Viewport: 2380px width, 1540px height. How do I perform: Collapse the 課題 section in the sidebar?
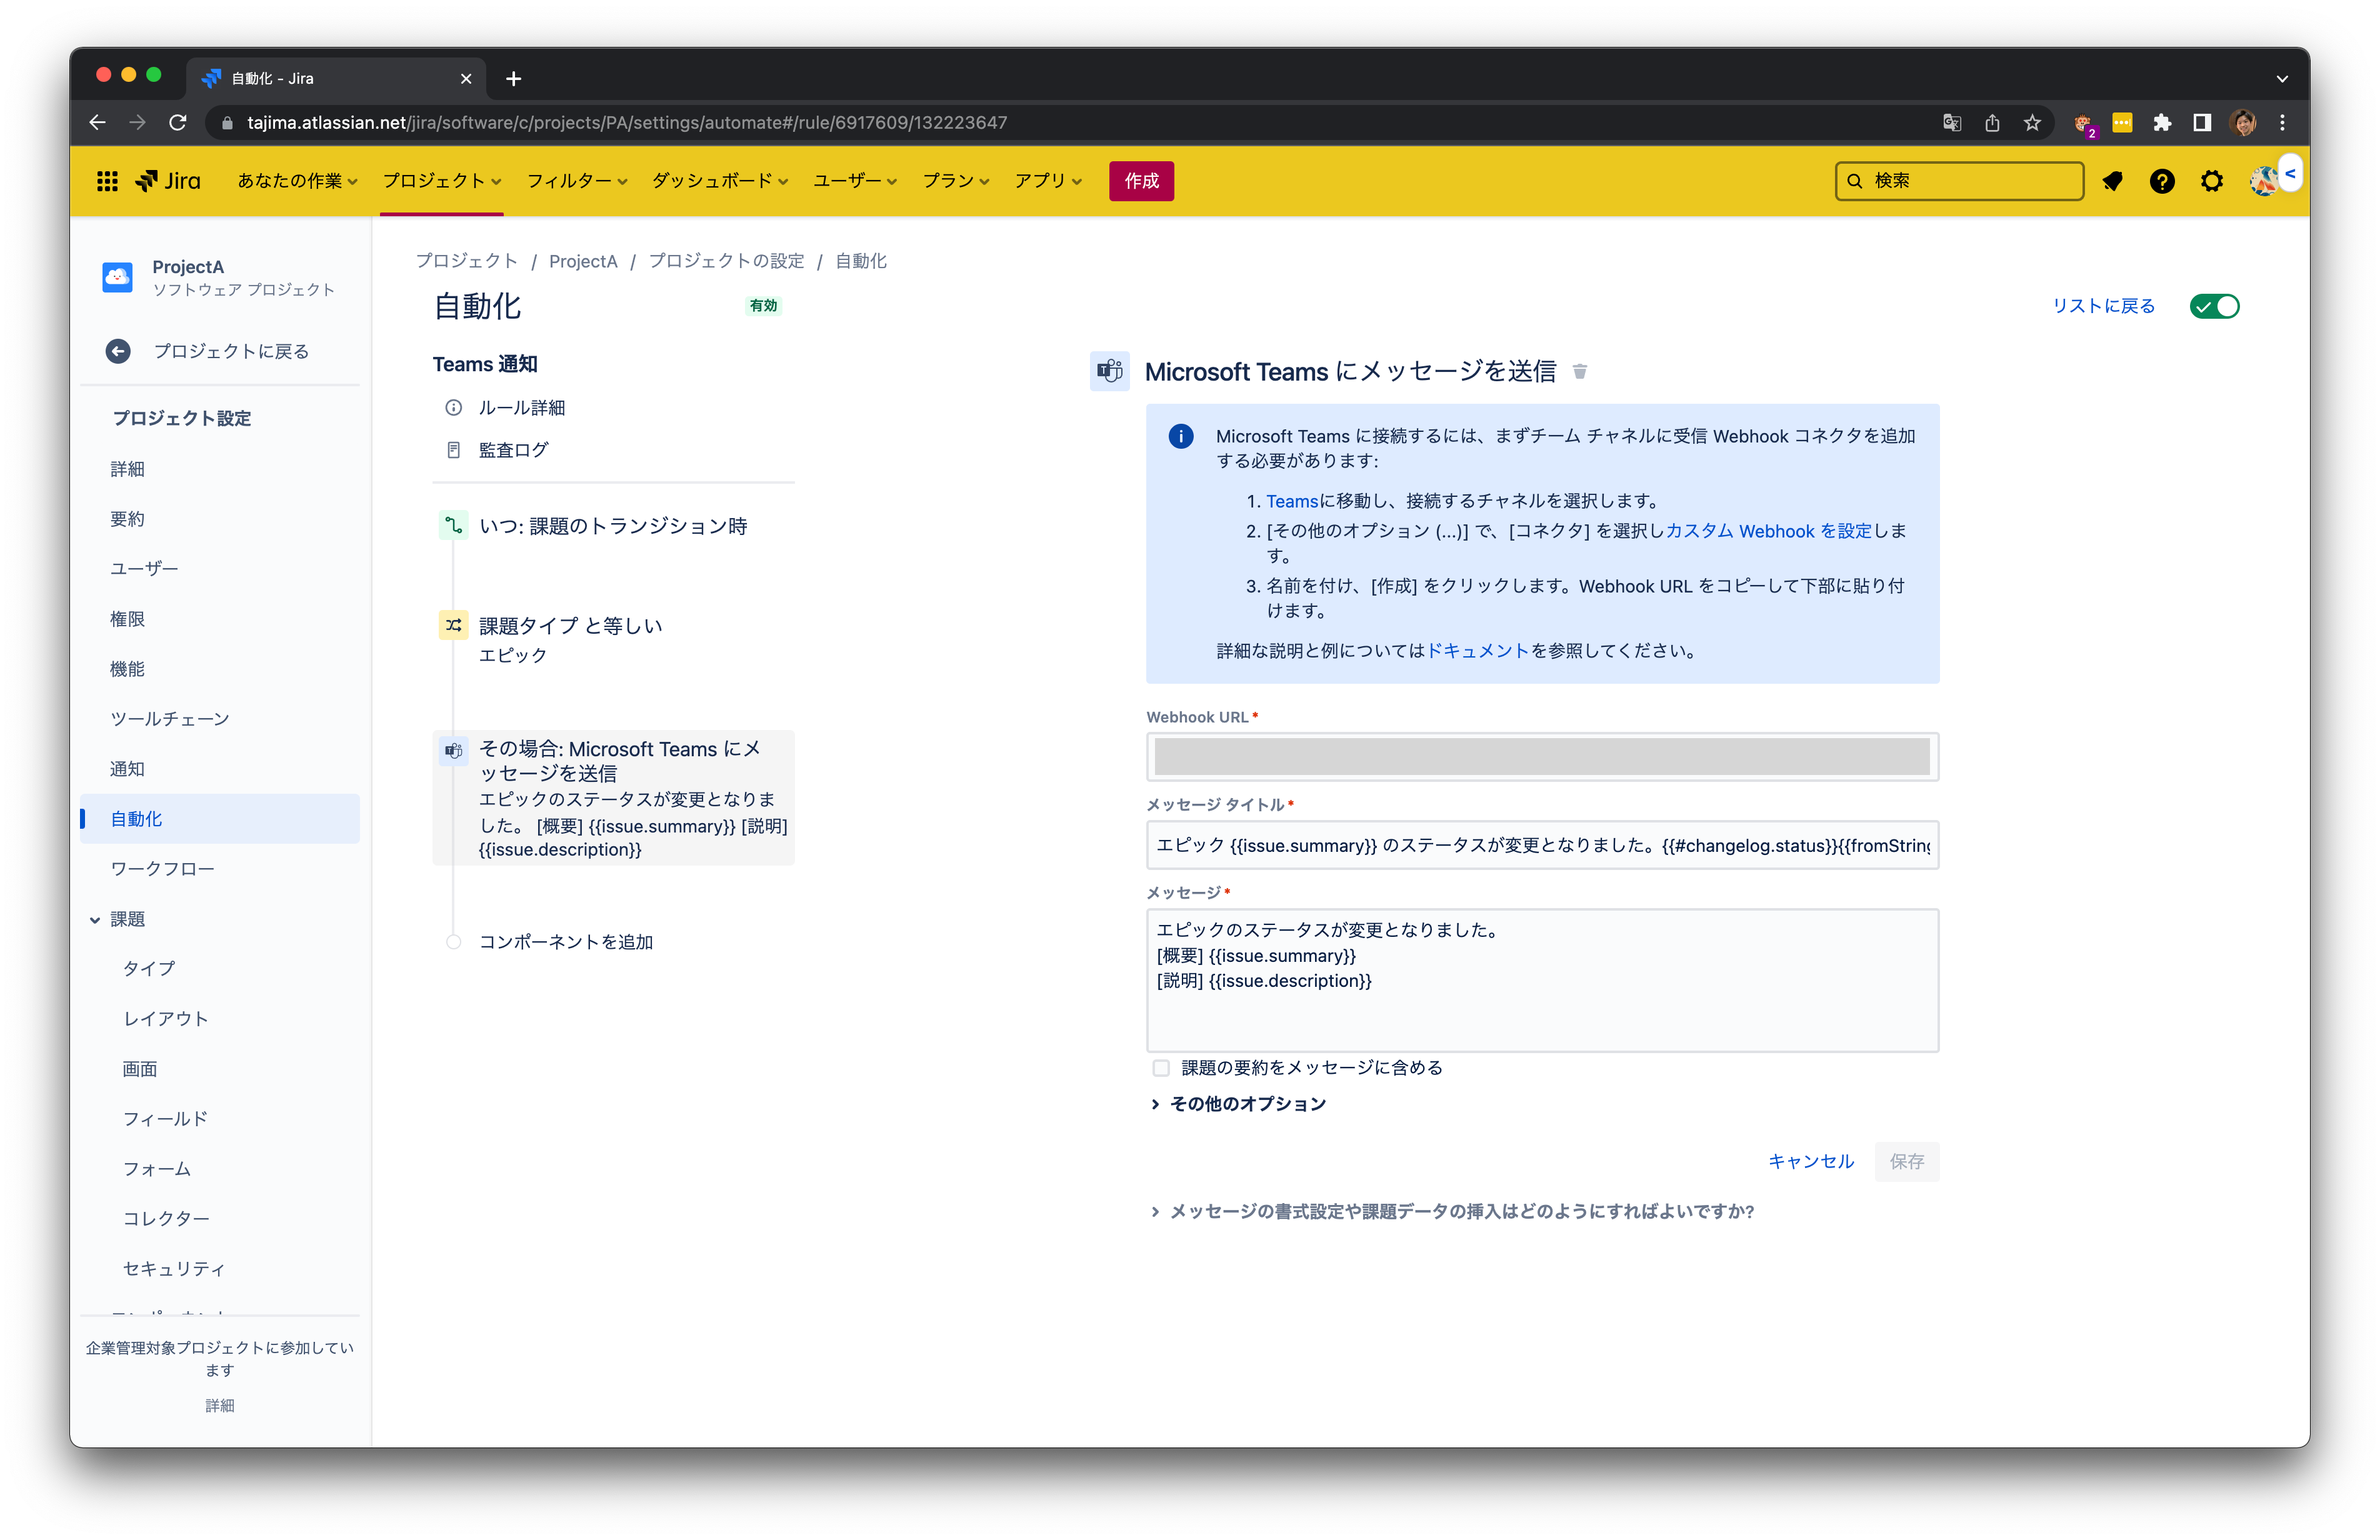[96, 920]
